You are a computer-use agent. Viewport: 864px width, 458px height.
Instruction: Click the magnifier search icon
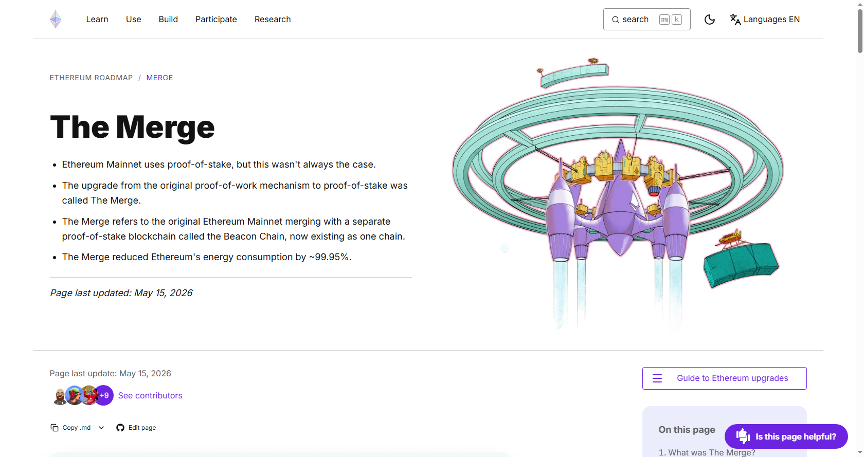615,19
